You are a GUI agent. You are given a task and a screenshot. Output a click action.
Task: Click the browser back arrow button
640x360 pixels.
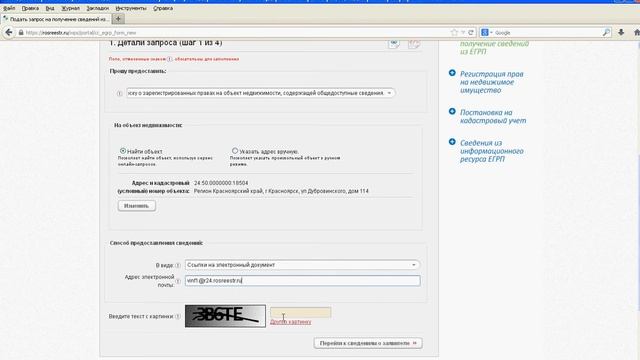pos(9,32)
